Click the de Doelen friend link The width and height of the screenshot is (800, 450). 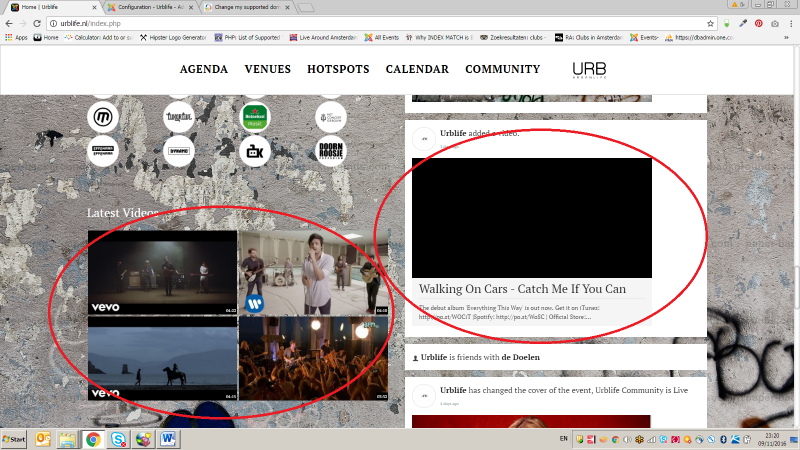pyautogui.click(x=520, y=357)
